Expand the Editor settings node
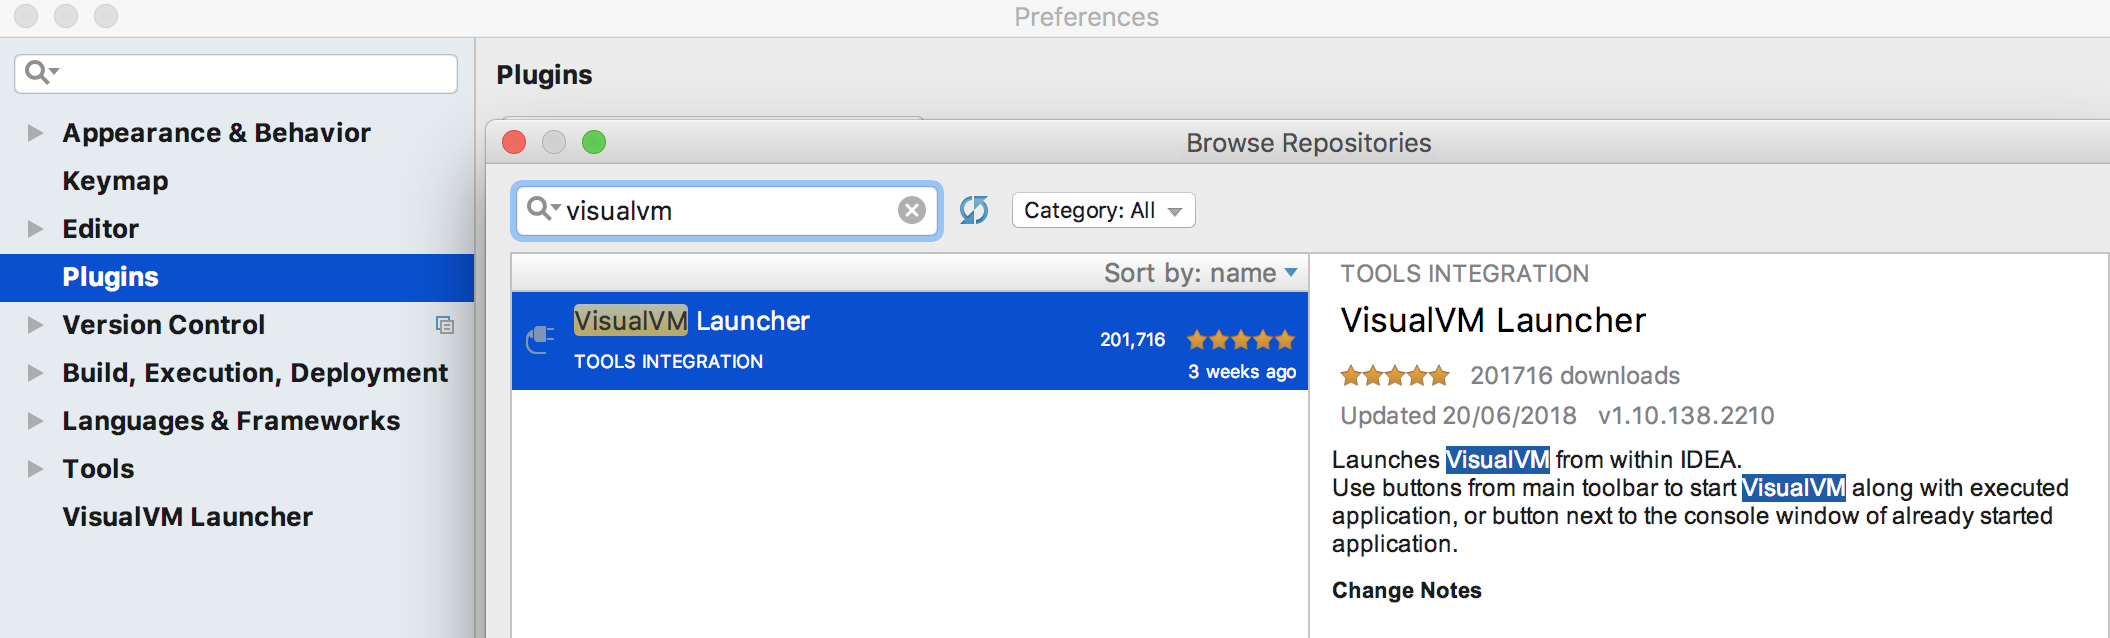 (35, 229)
